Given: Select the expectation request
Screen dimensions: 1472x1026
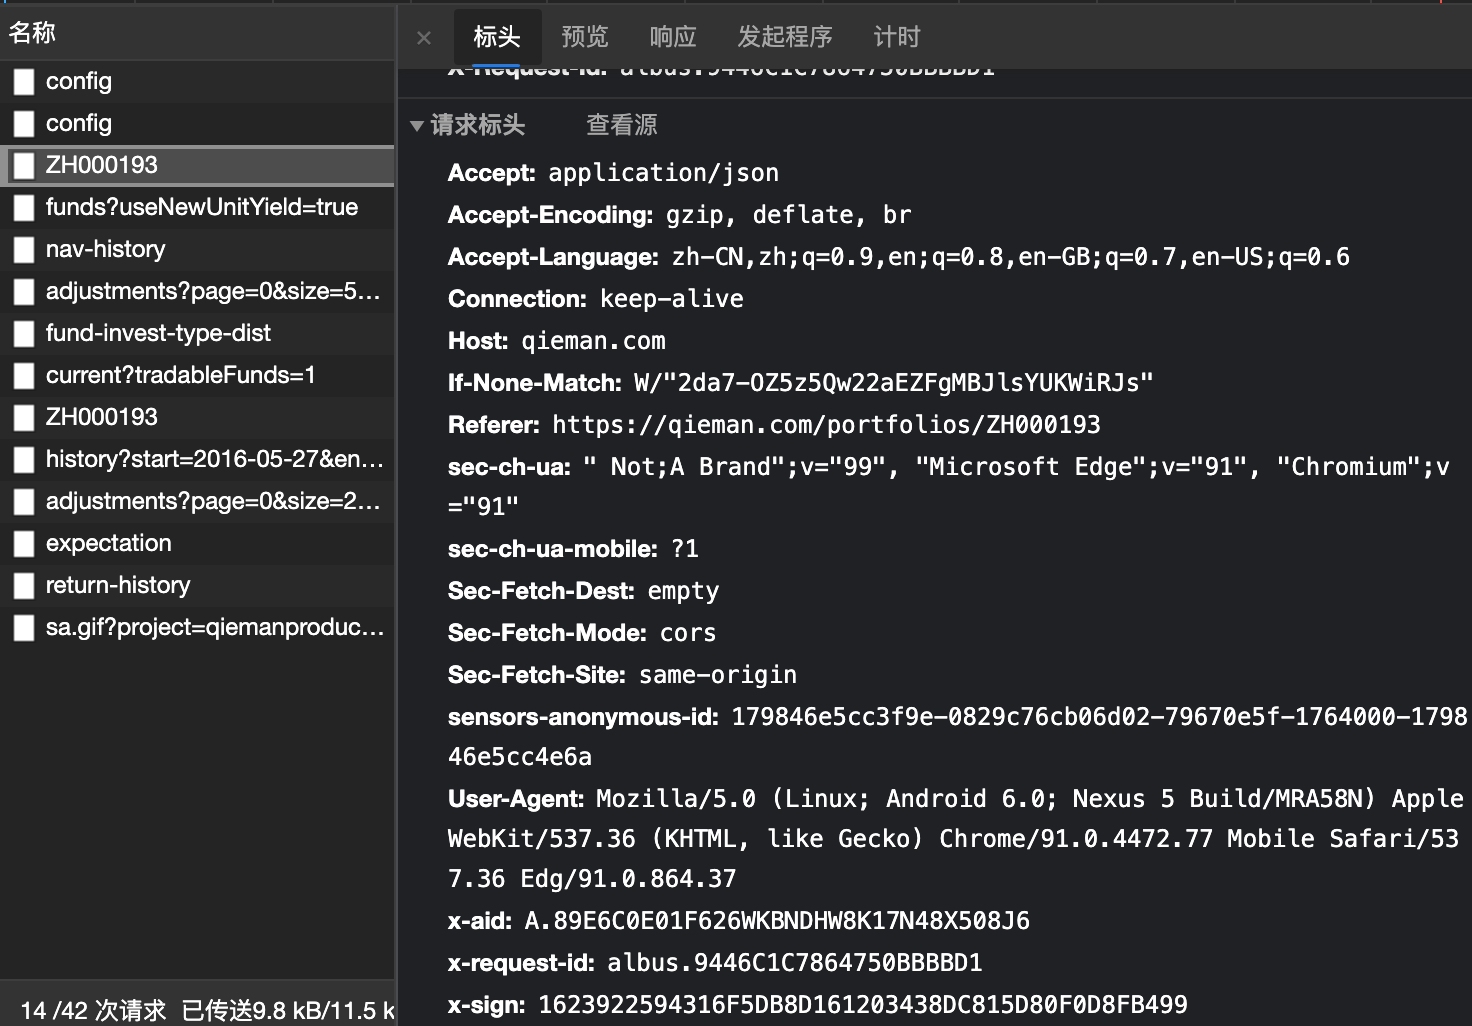Looking at the screenshot, I should tap(197, 543).
